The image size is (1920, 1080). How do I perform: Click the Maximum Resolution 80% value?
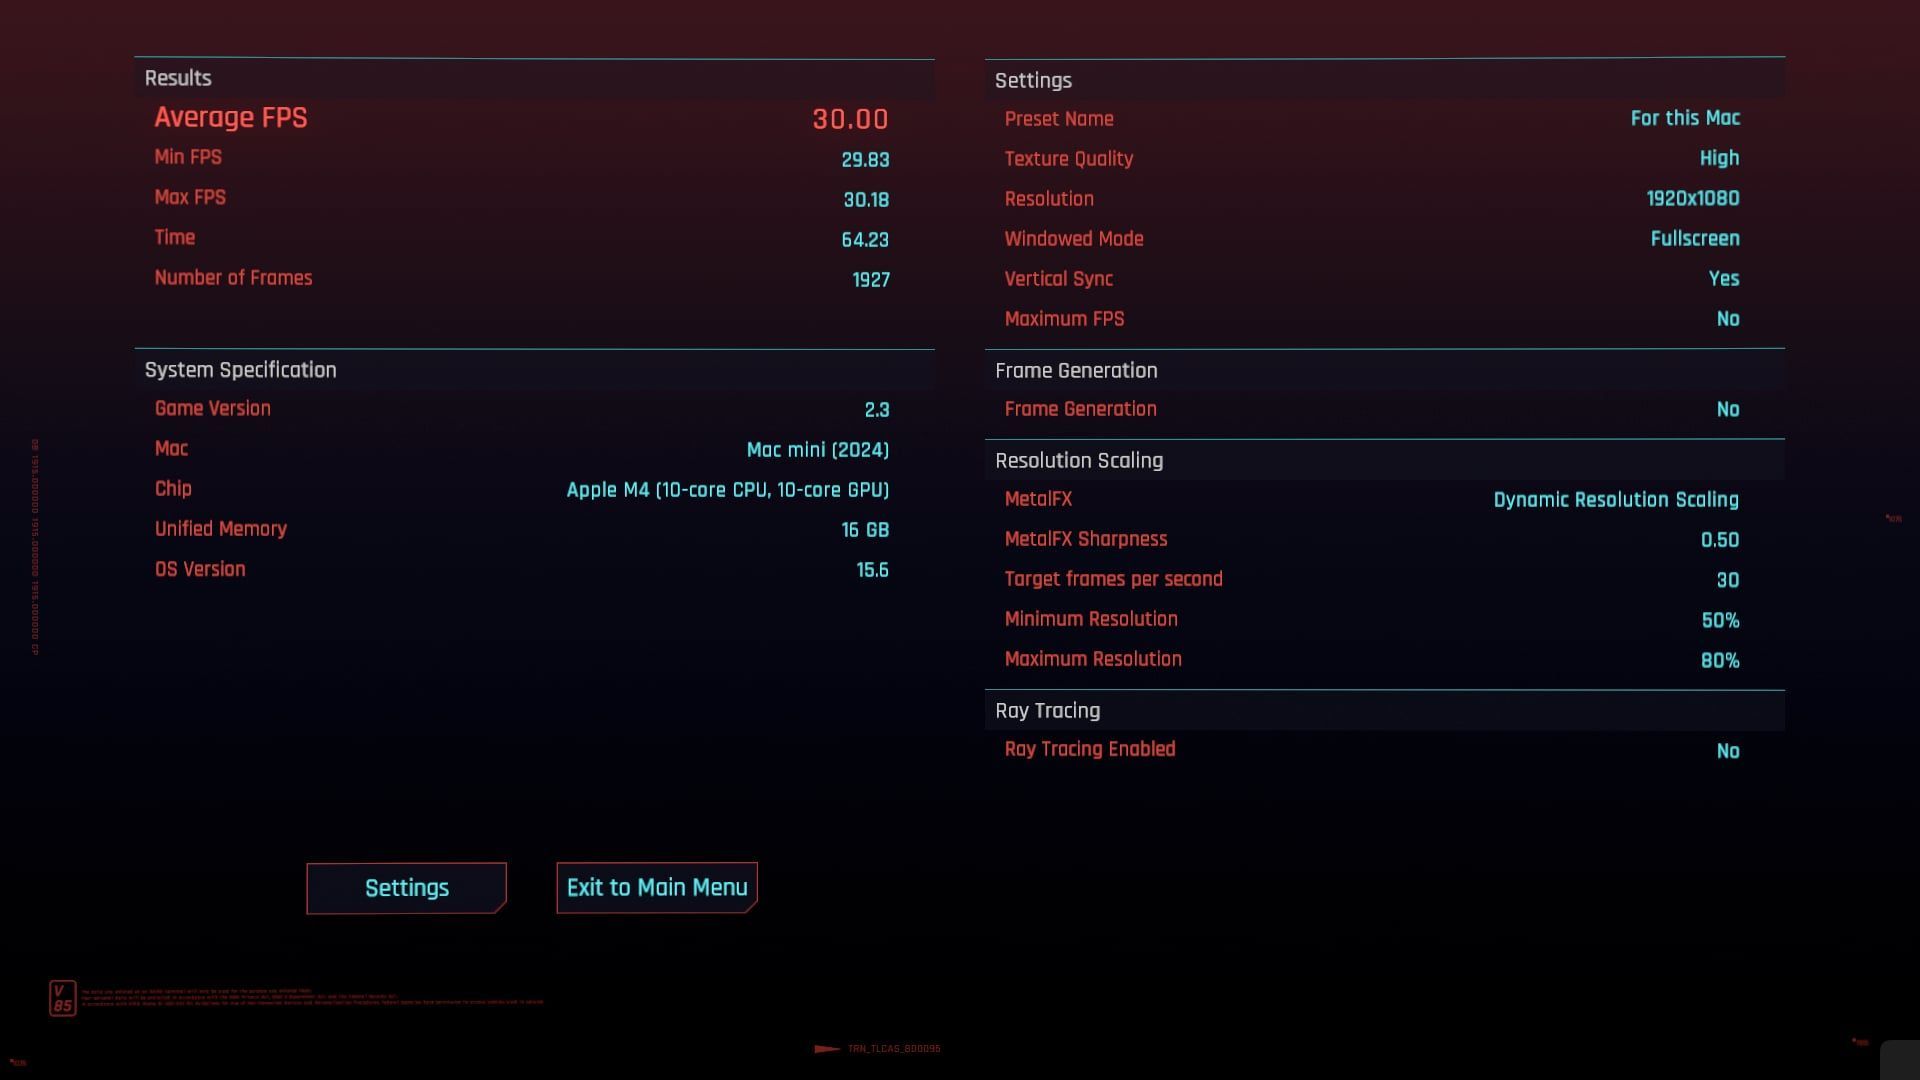(1719, 660)
